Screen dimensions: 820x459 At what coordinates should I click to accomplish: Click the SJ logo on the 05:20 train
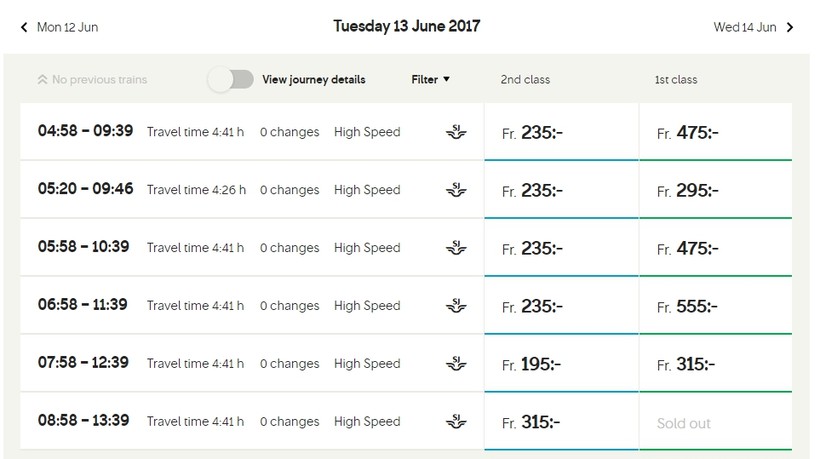(x=456, y=190)
